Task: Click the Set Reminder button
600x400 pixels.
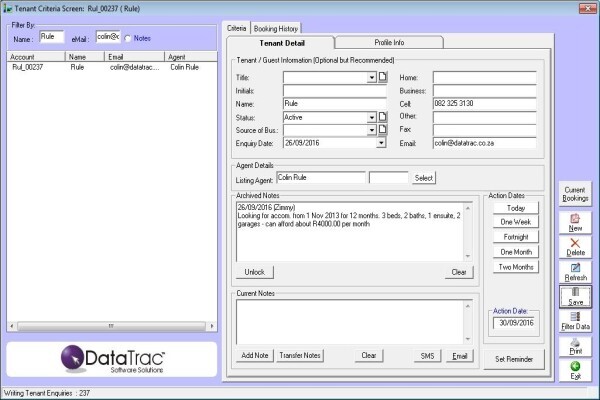Action: pos(514,359)
